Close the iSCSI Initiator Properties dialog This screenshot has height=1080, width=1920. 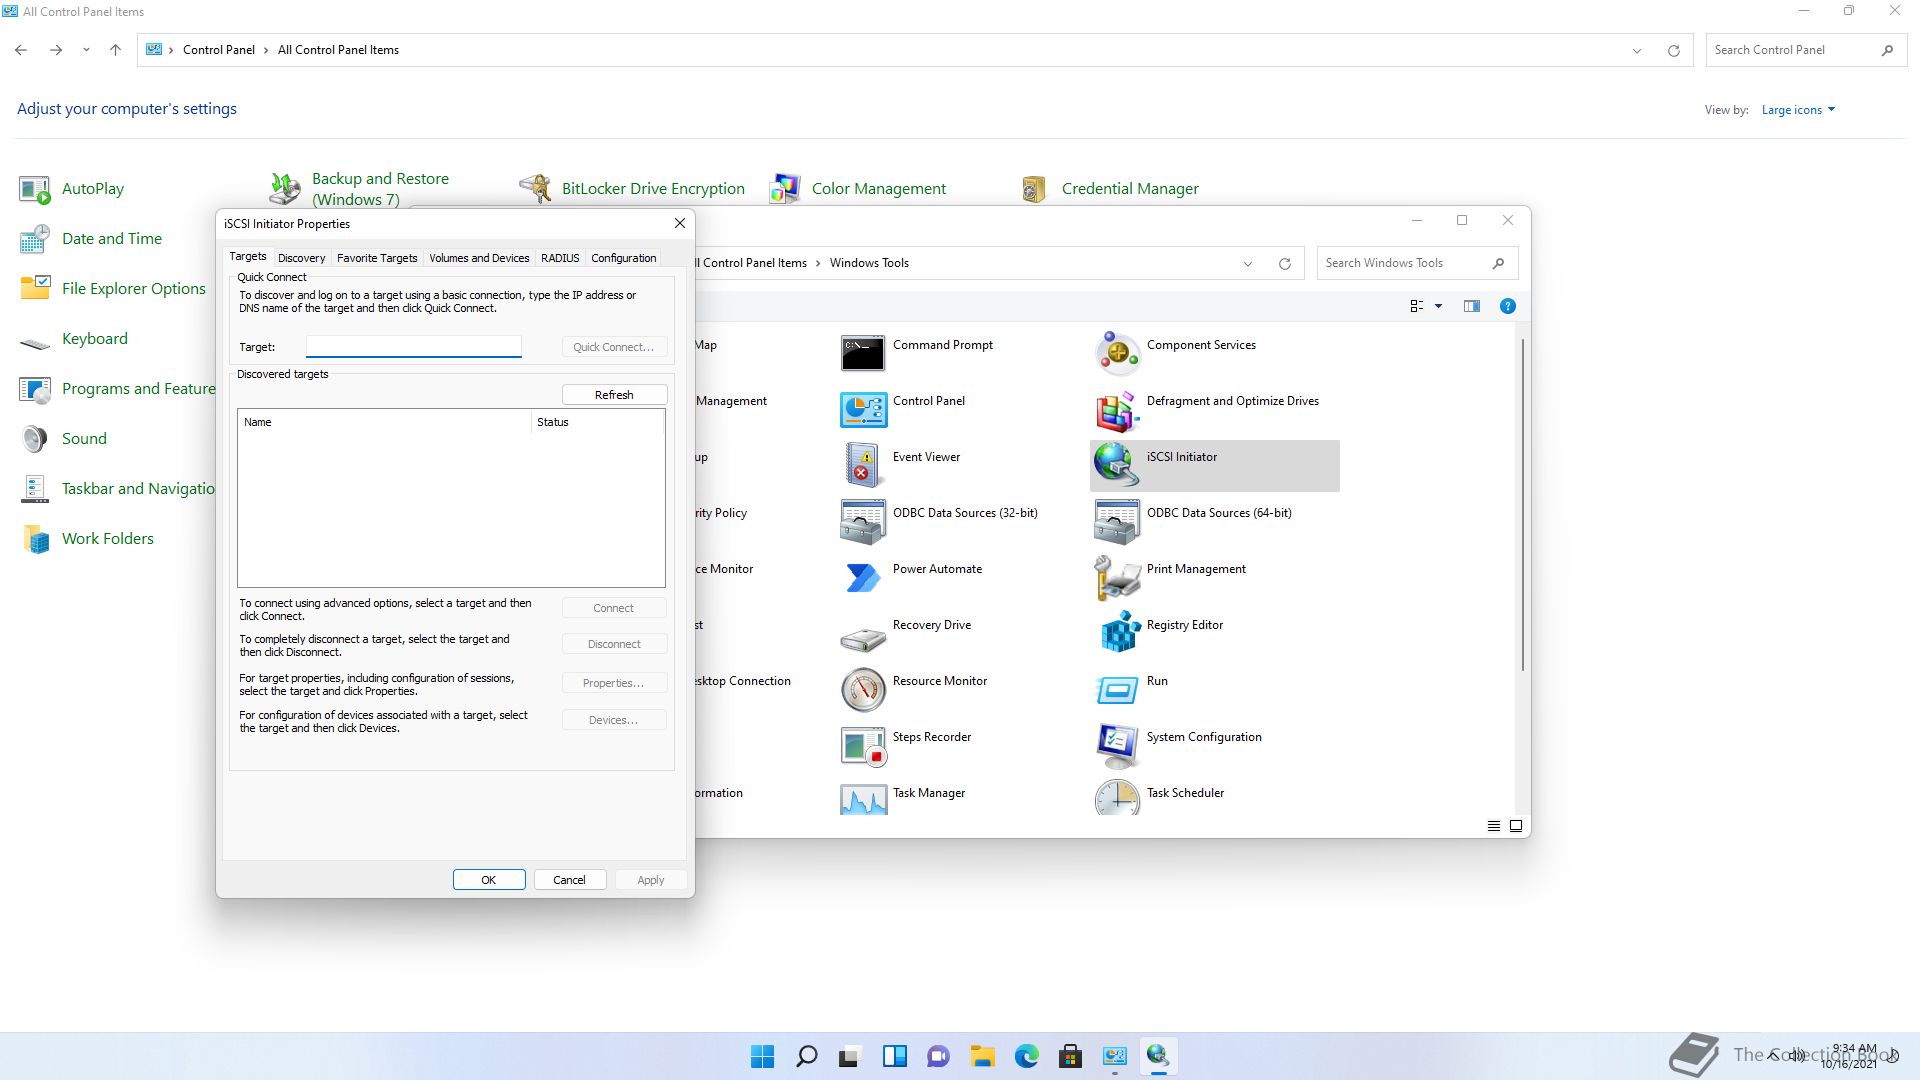pyautogui.click(x=680, y=224)
